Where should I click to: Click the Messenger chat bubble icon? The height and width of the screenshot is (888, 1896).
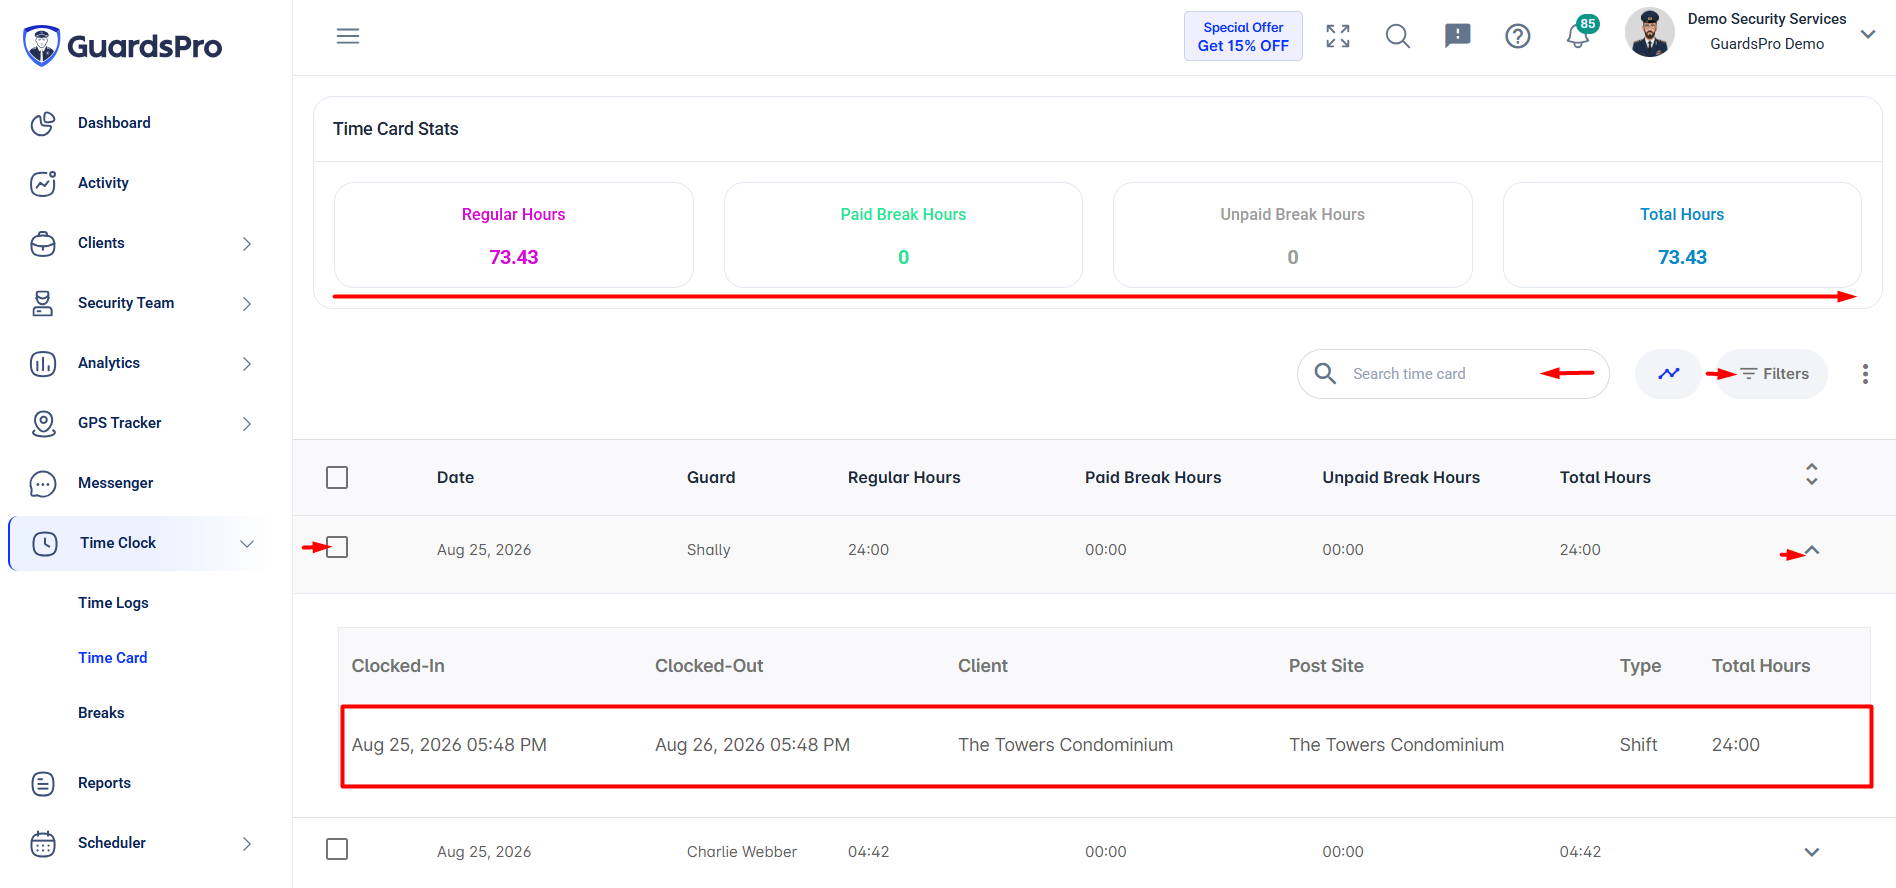point(43,483)
